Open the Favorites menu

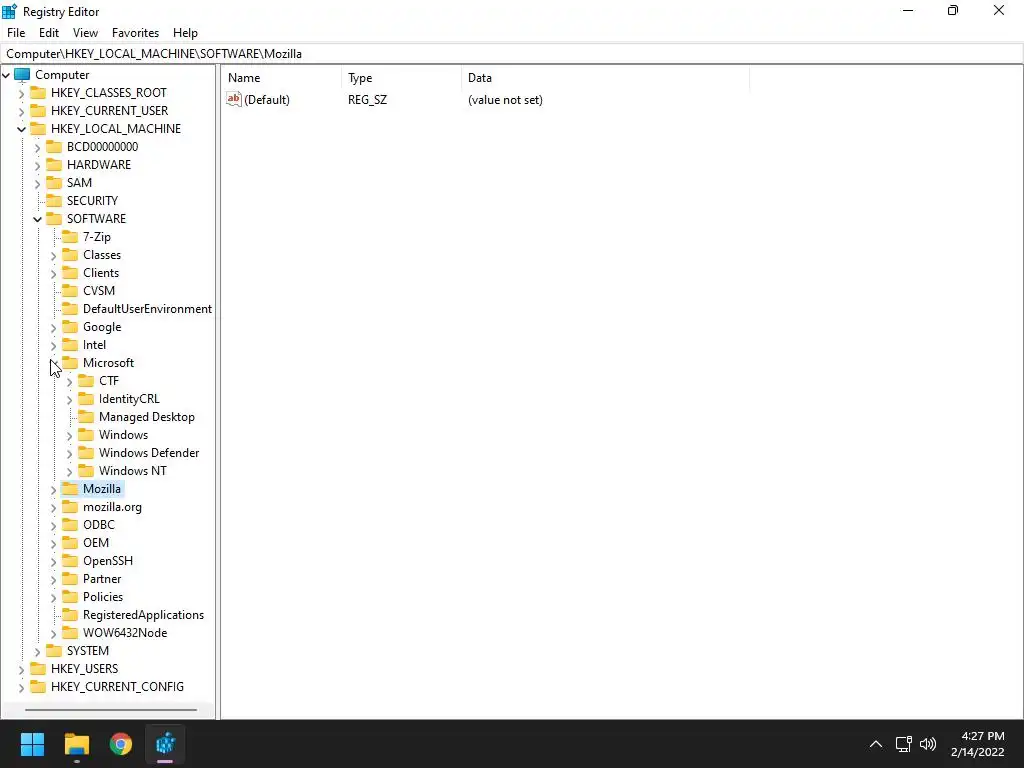[135, 33]
